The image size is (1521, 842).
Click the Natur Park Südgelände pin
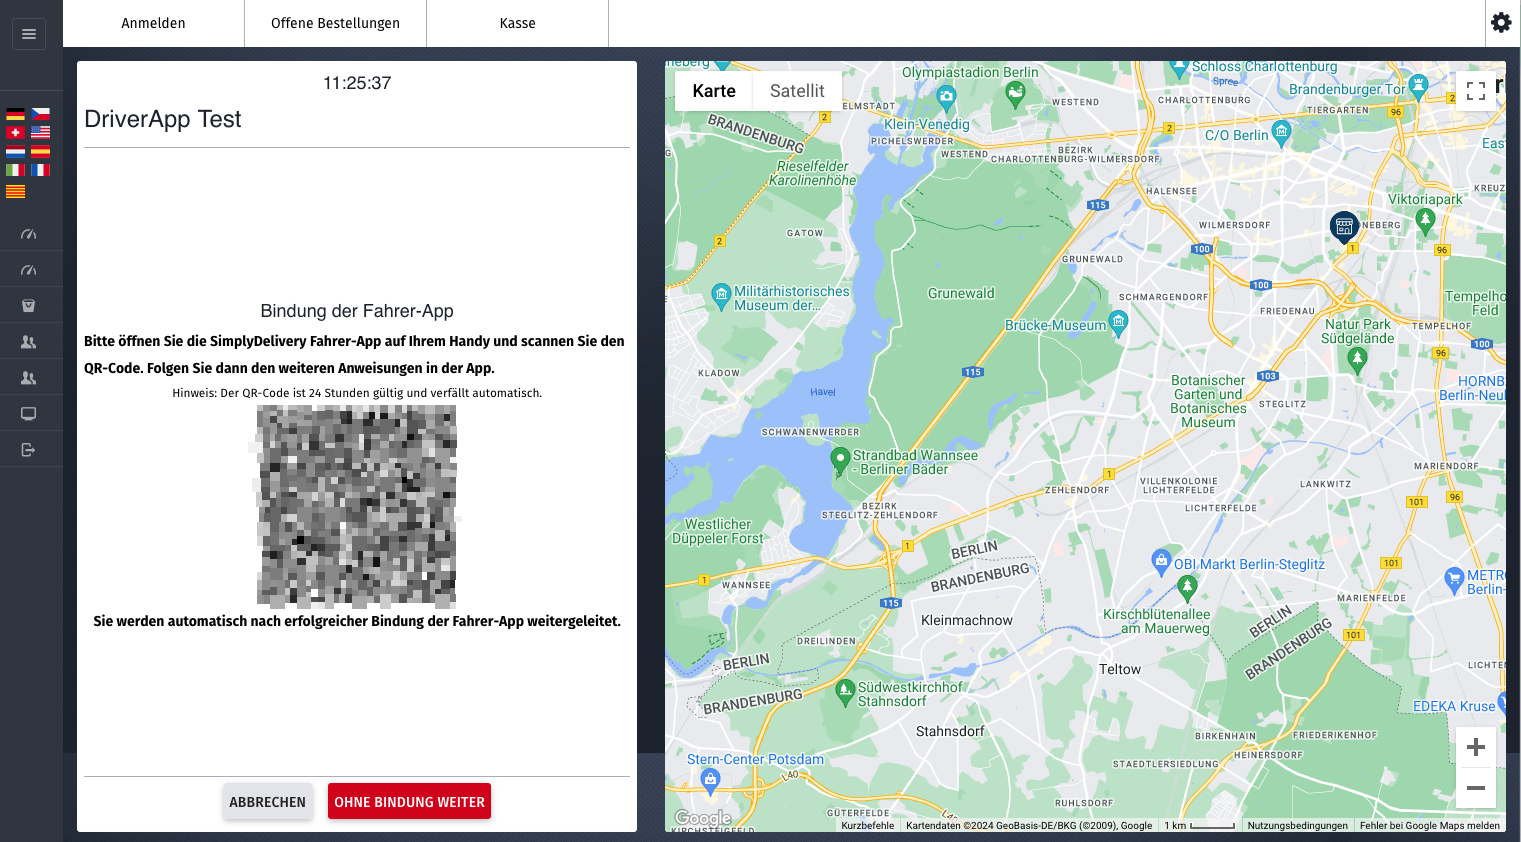click(1357, 360)
